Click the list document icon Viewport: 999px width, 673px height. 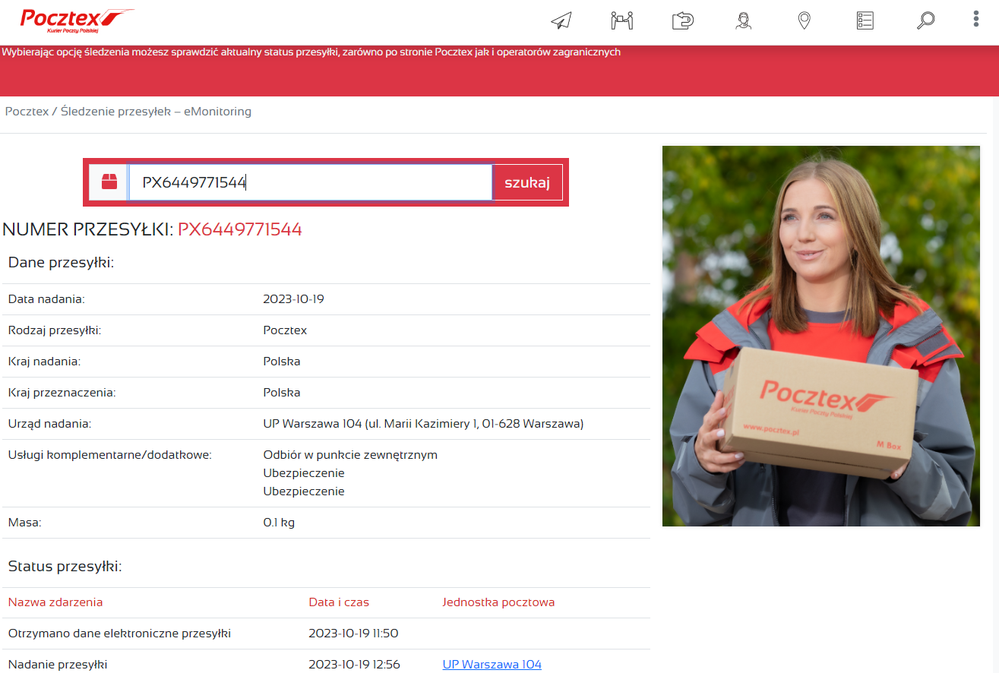(x=865, y=20)
